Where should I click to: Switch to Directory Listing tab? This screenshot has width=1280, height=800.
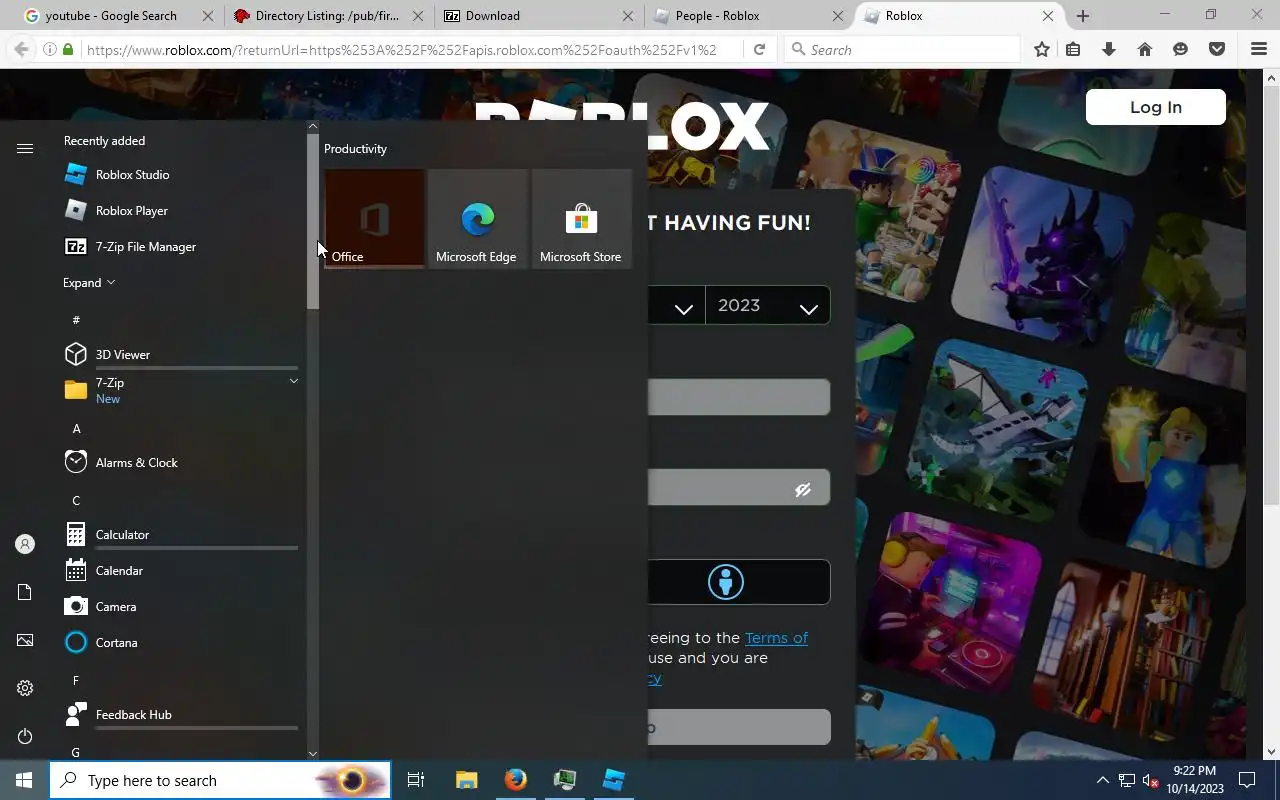click(327, 16)
